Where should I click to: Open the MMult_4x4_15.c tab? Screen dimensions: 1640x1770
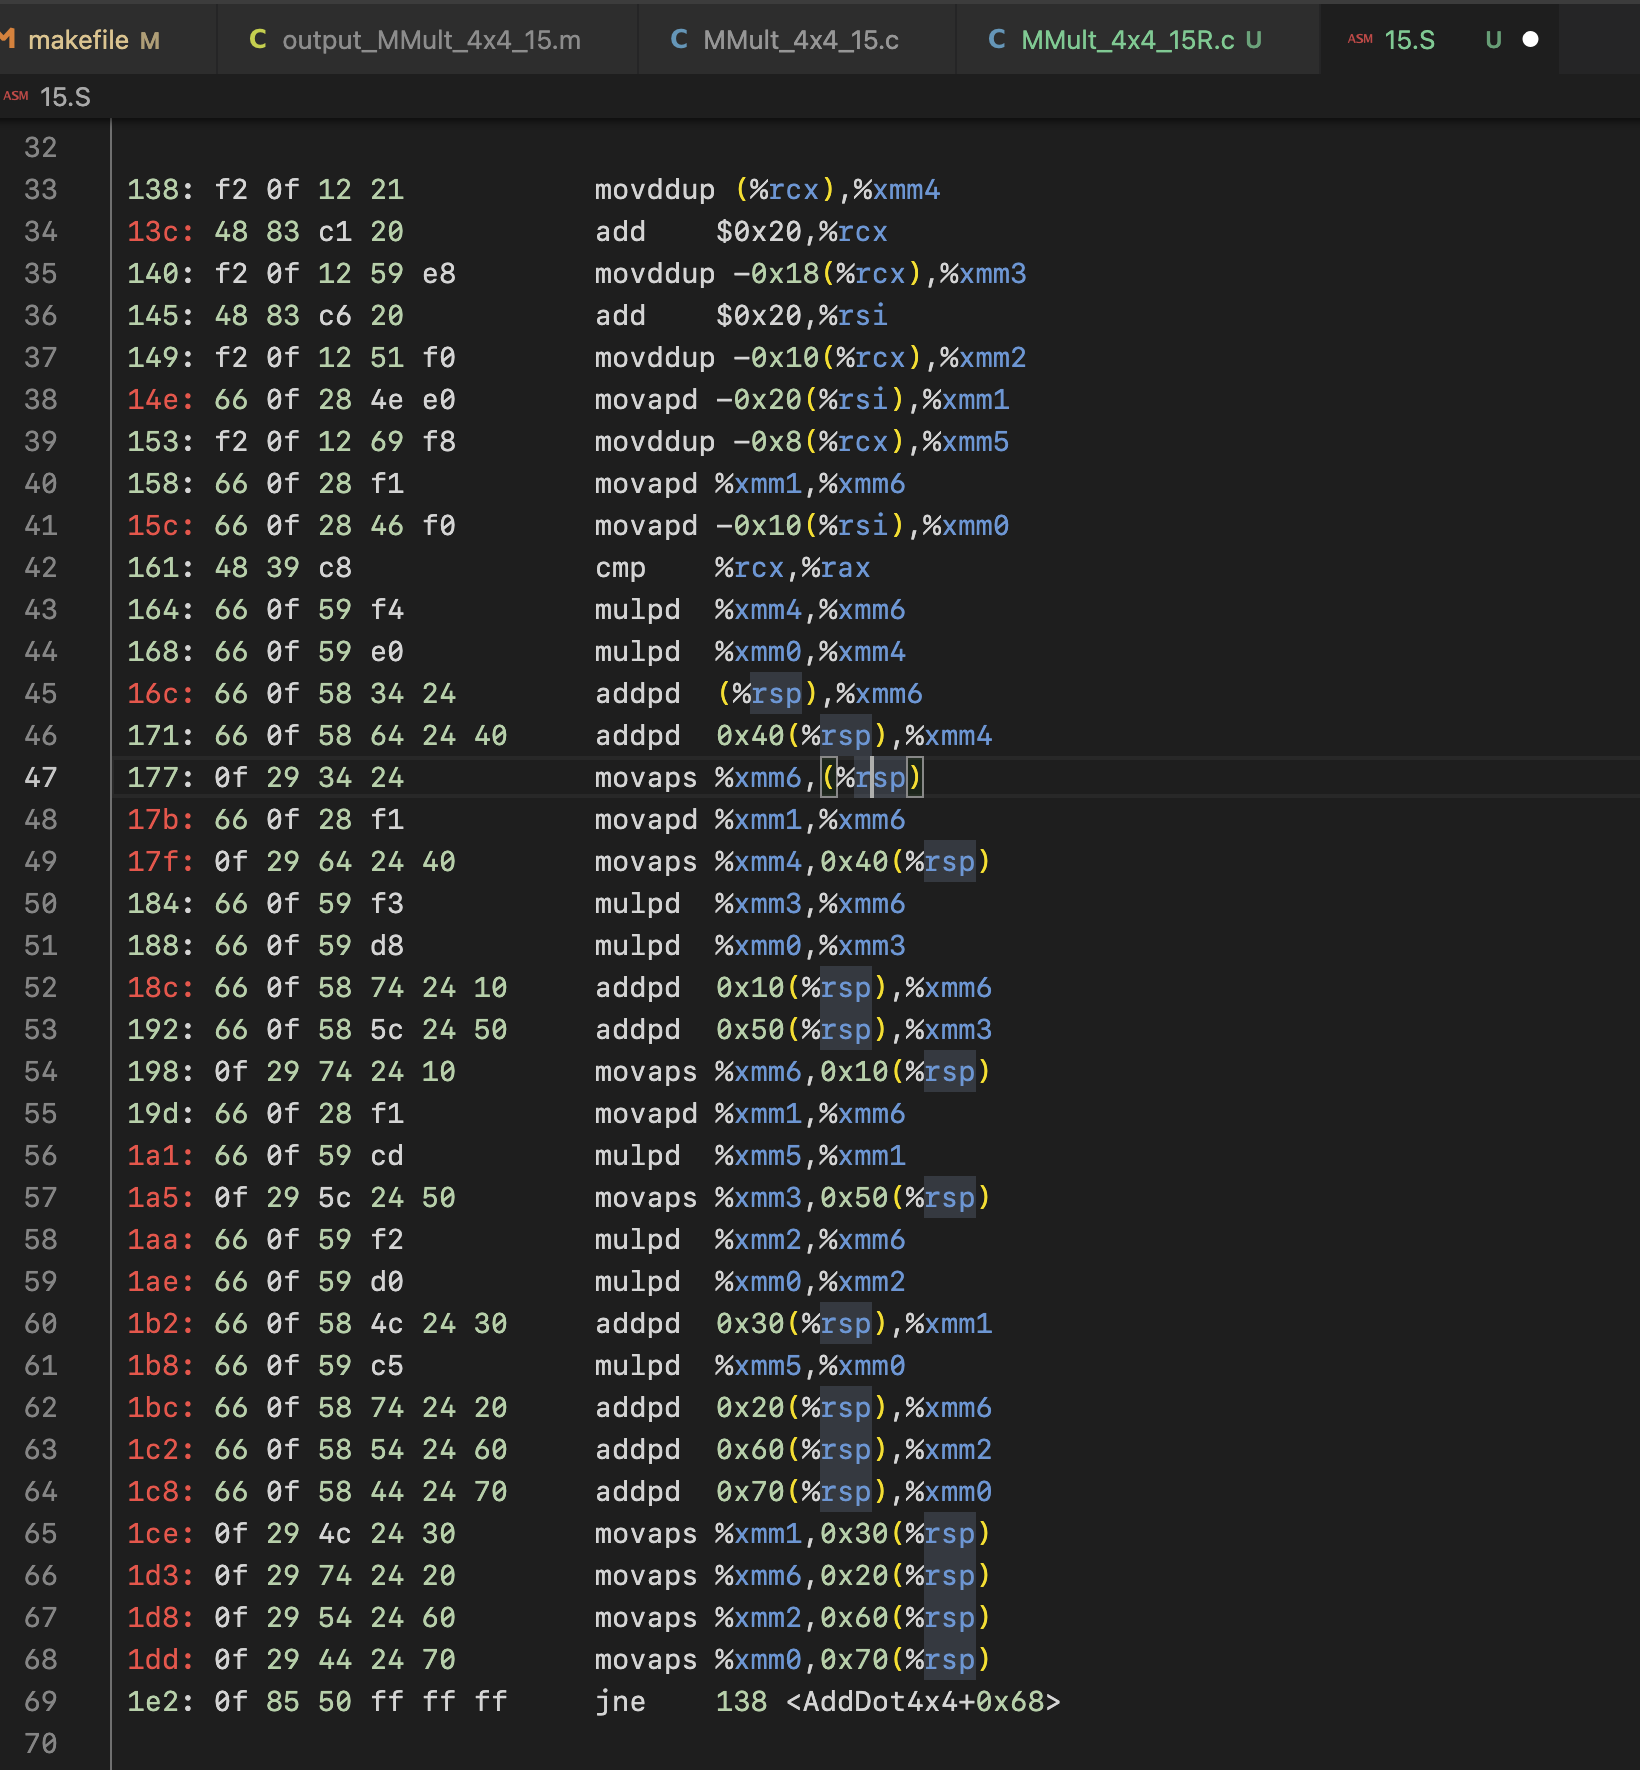pos(800,40)
